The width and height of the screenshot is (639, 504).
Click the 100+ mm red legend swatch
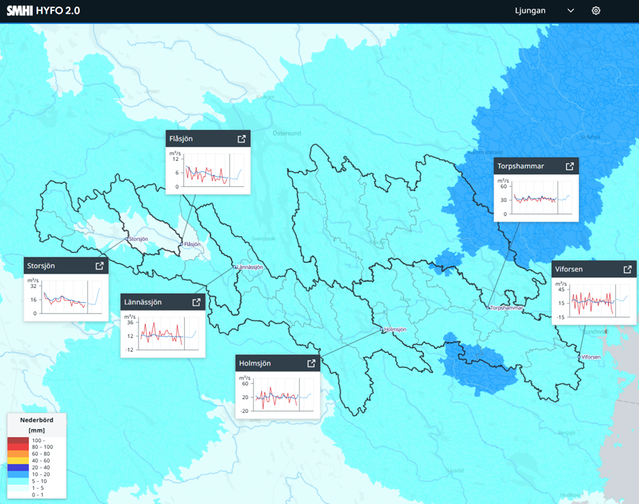point(18,440)
